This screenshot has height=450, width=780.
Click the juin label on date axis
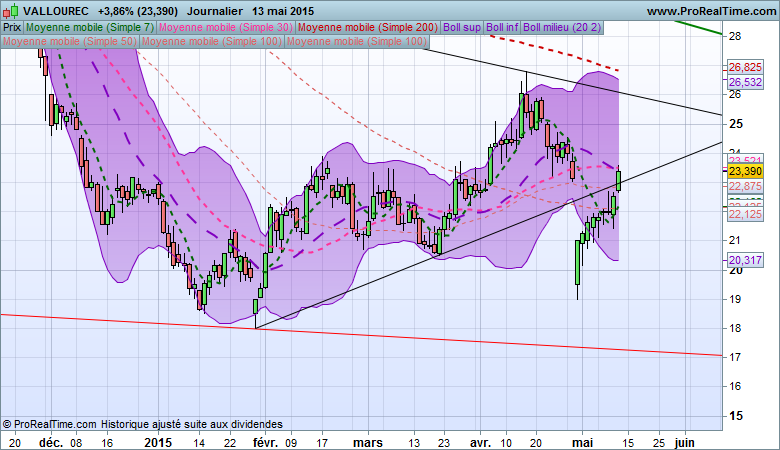pyautogui.click(x=684, y=443)
